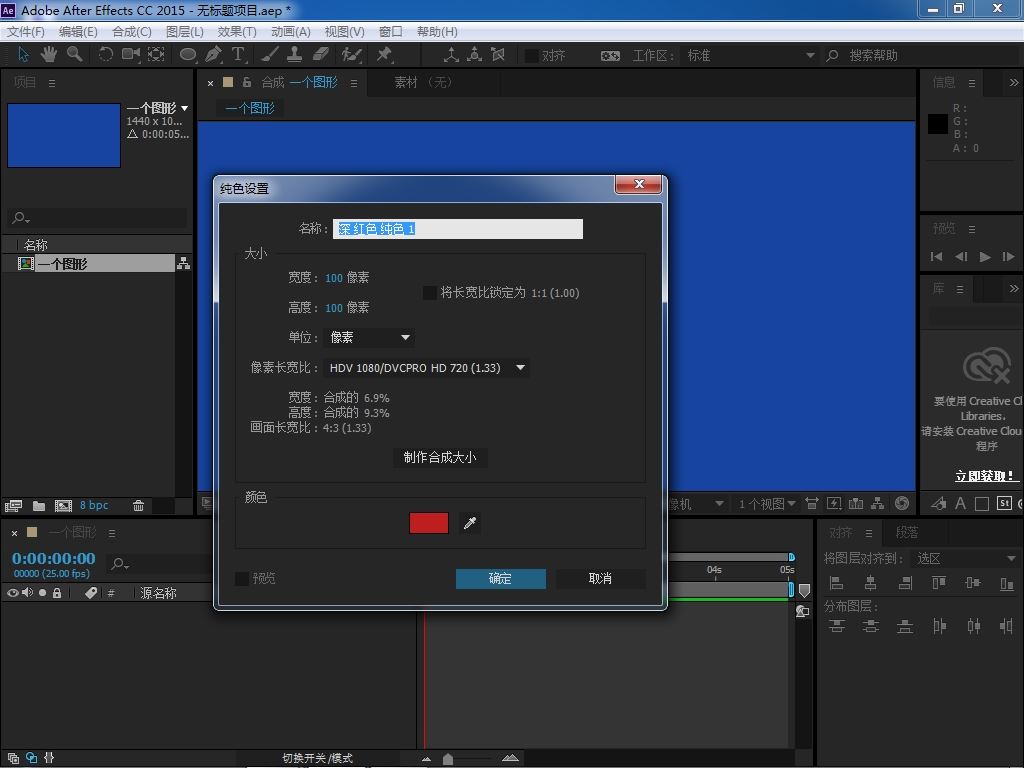Select the Roto Brush tool

[351, 55]
